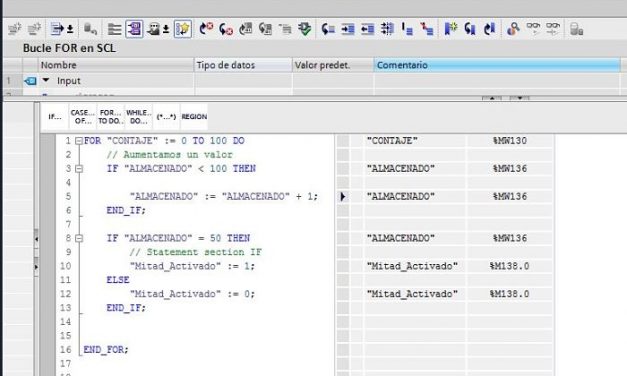Click the clockwise arrow with red X icon
Screen dimensions: 627x376
206,29
